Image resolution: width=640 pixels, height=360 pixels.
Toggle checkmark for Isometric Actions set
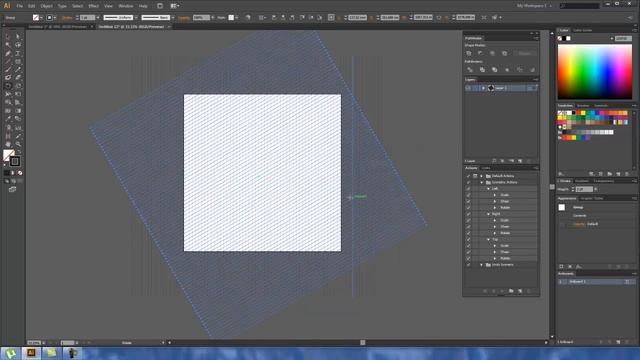(x=468, y=182)
